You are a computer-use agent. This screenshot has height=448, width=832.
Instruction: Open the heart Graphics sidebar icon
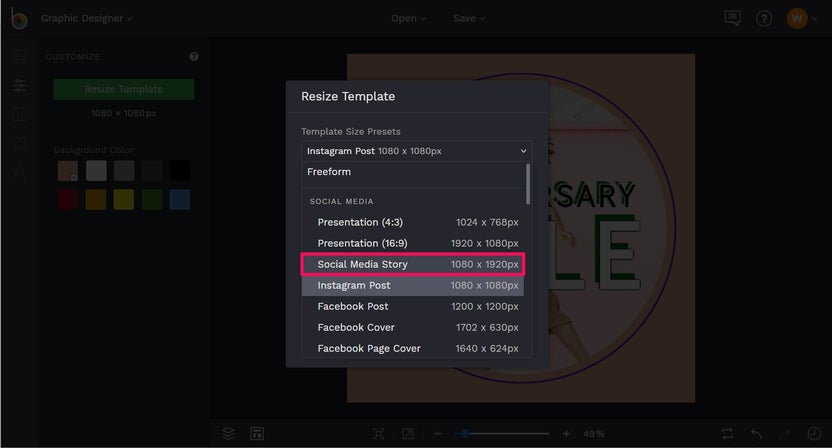click(20, 143)
